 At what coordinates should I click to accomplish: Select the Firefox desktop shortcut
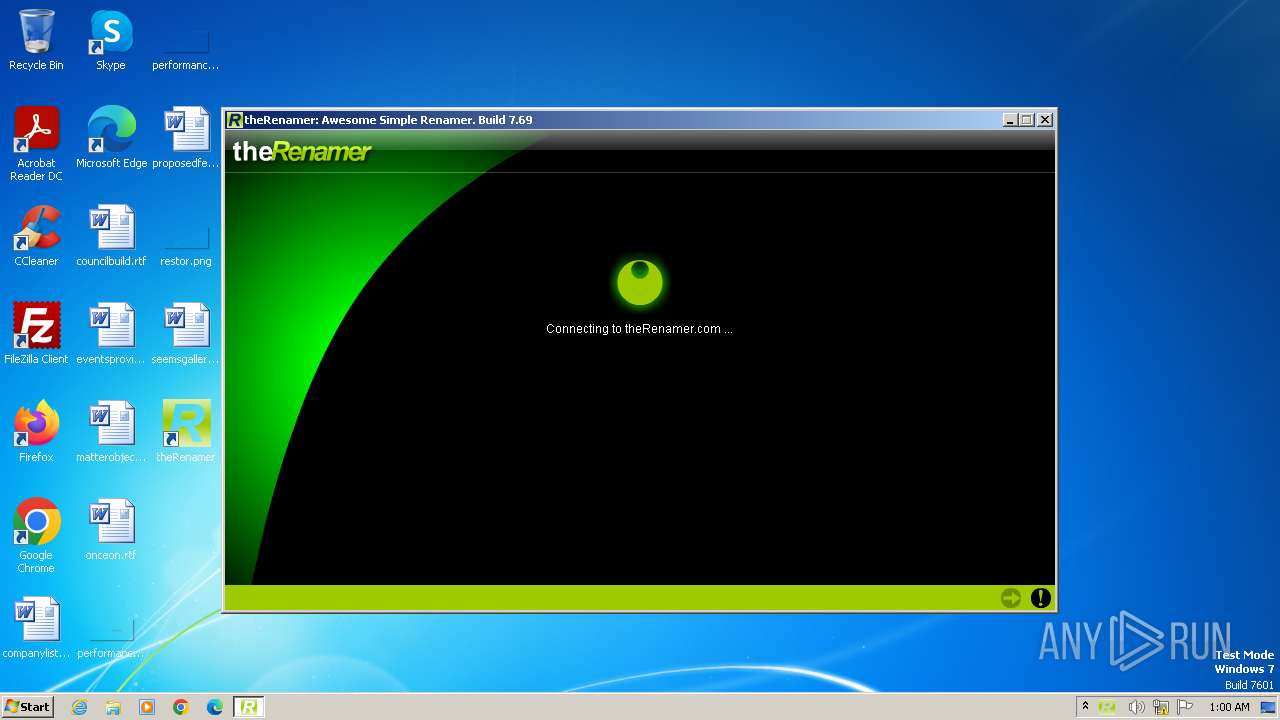click(x=36, y=432)
